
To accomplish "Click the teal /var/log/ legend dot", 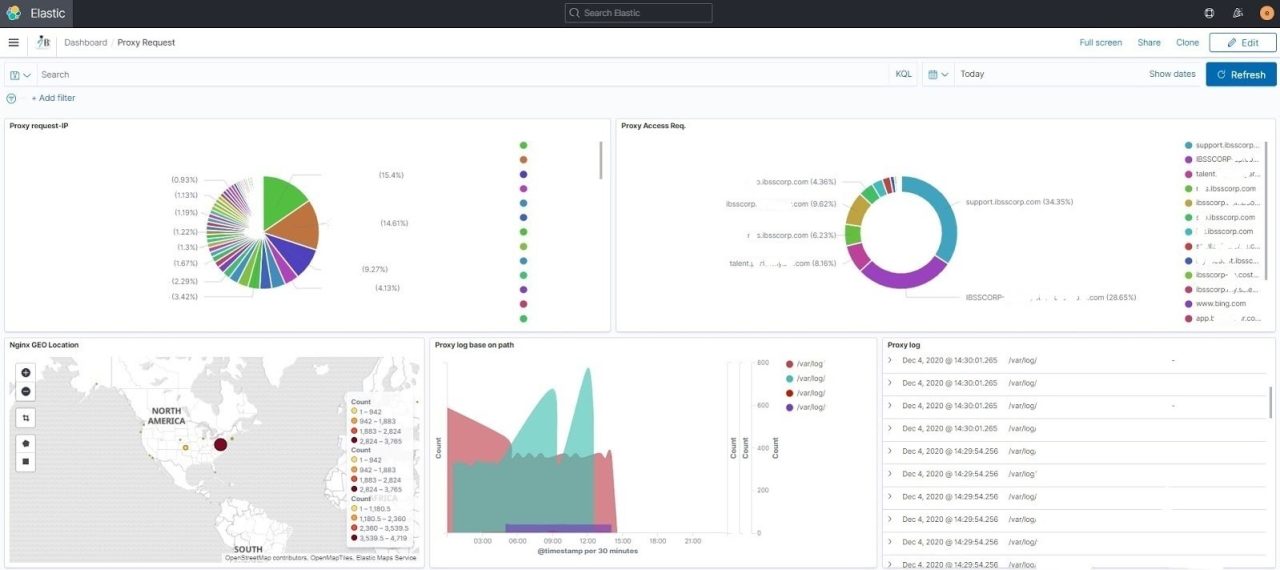I will pos(790,378).
